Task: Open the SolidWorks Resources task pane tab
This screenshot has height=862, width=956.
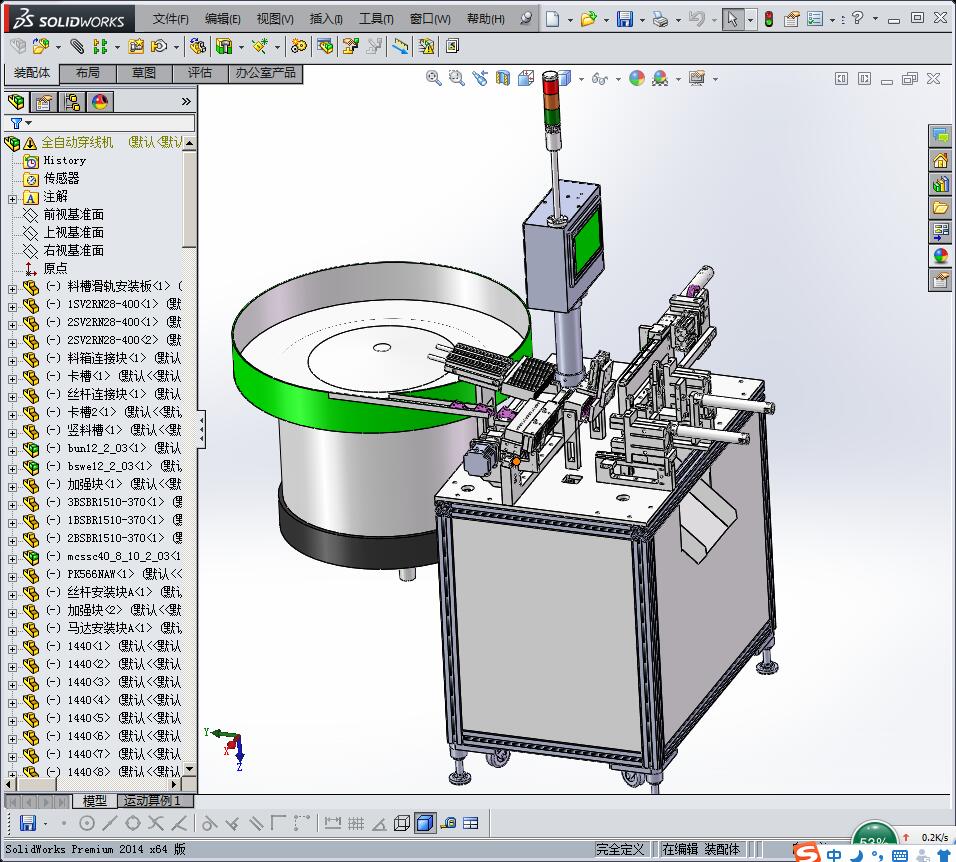Action: coord(940,160)
